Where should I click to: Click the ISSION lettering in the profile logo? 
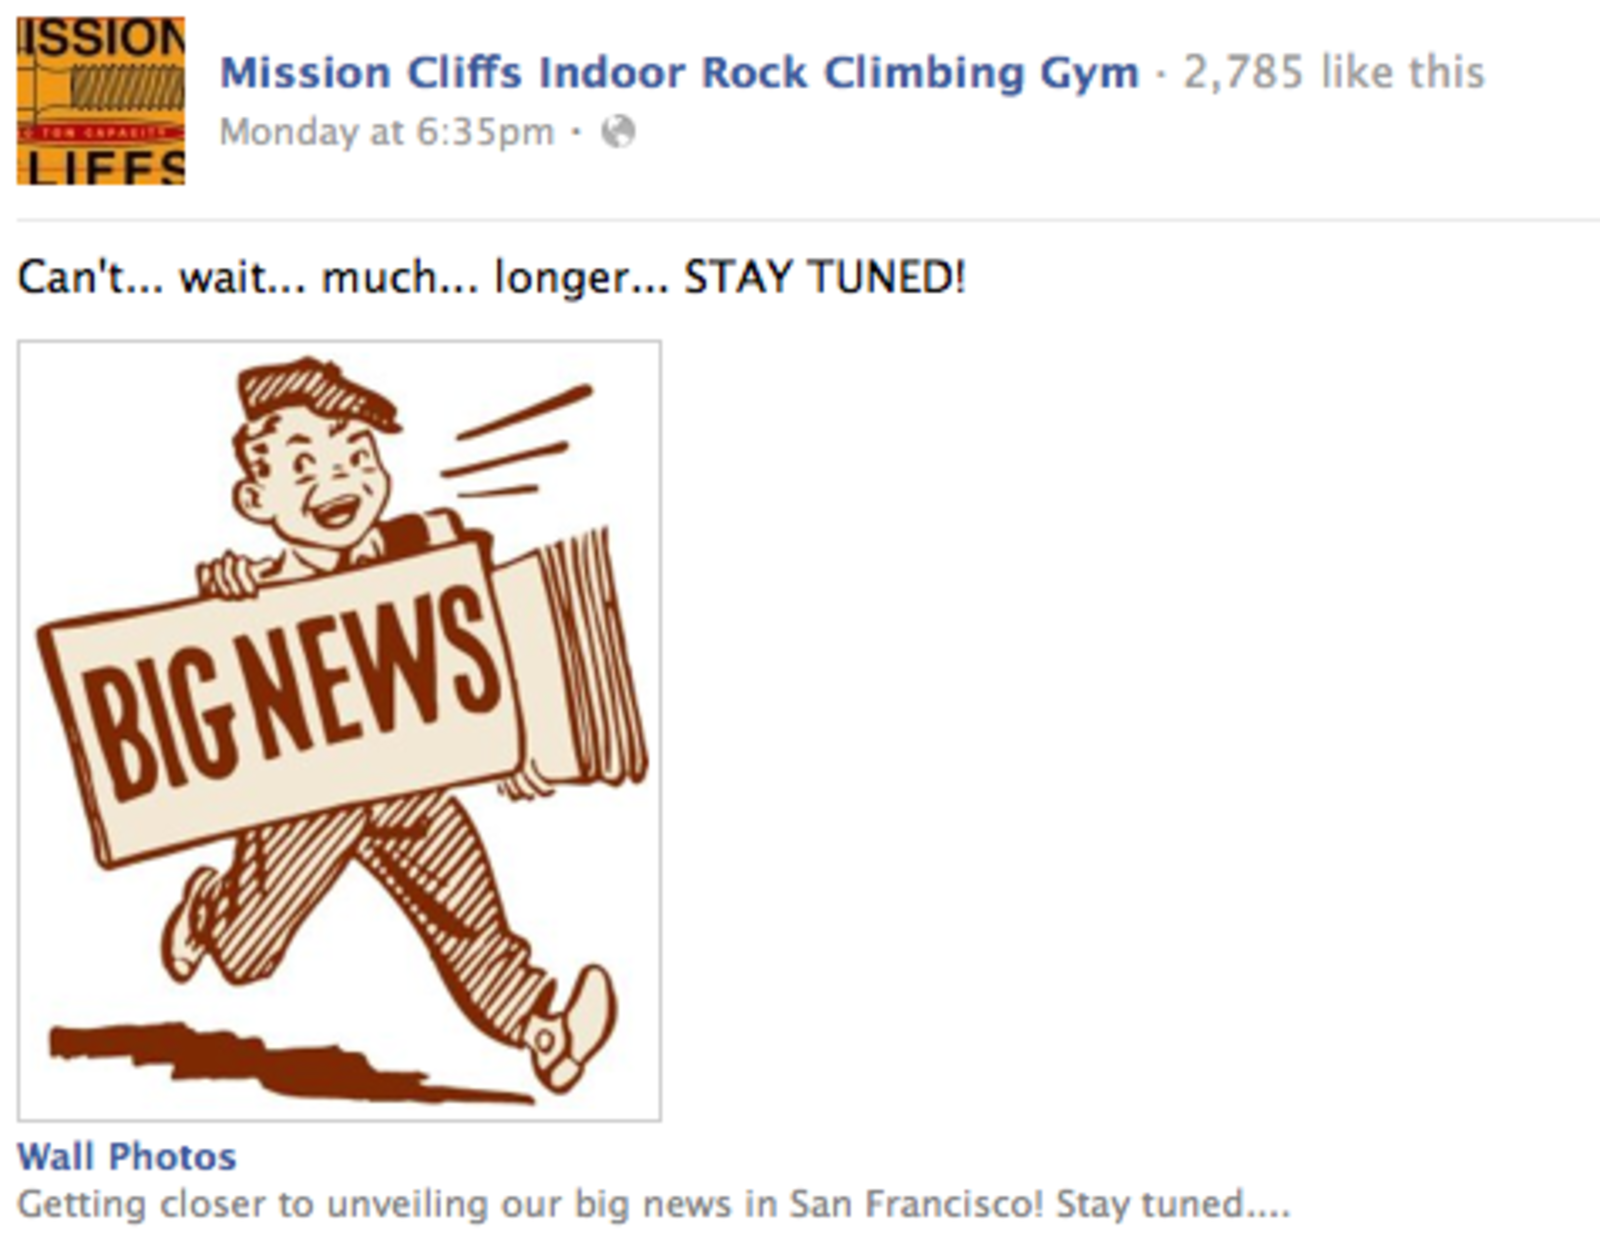101,38
